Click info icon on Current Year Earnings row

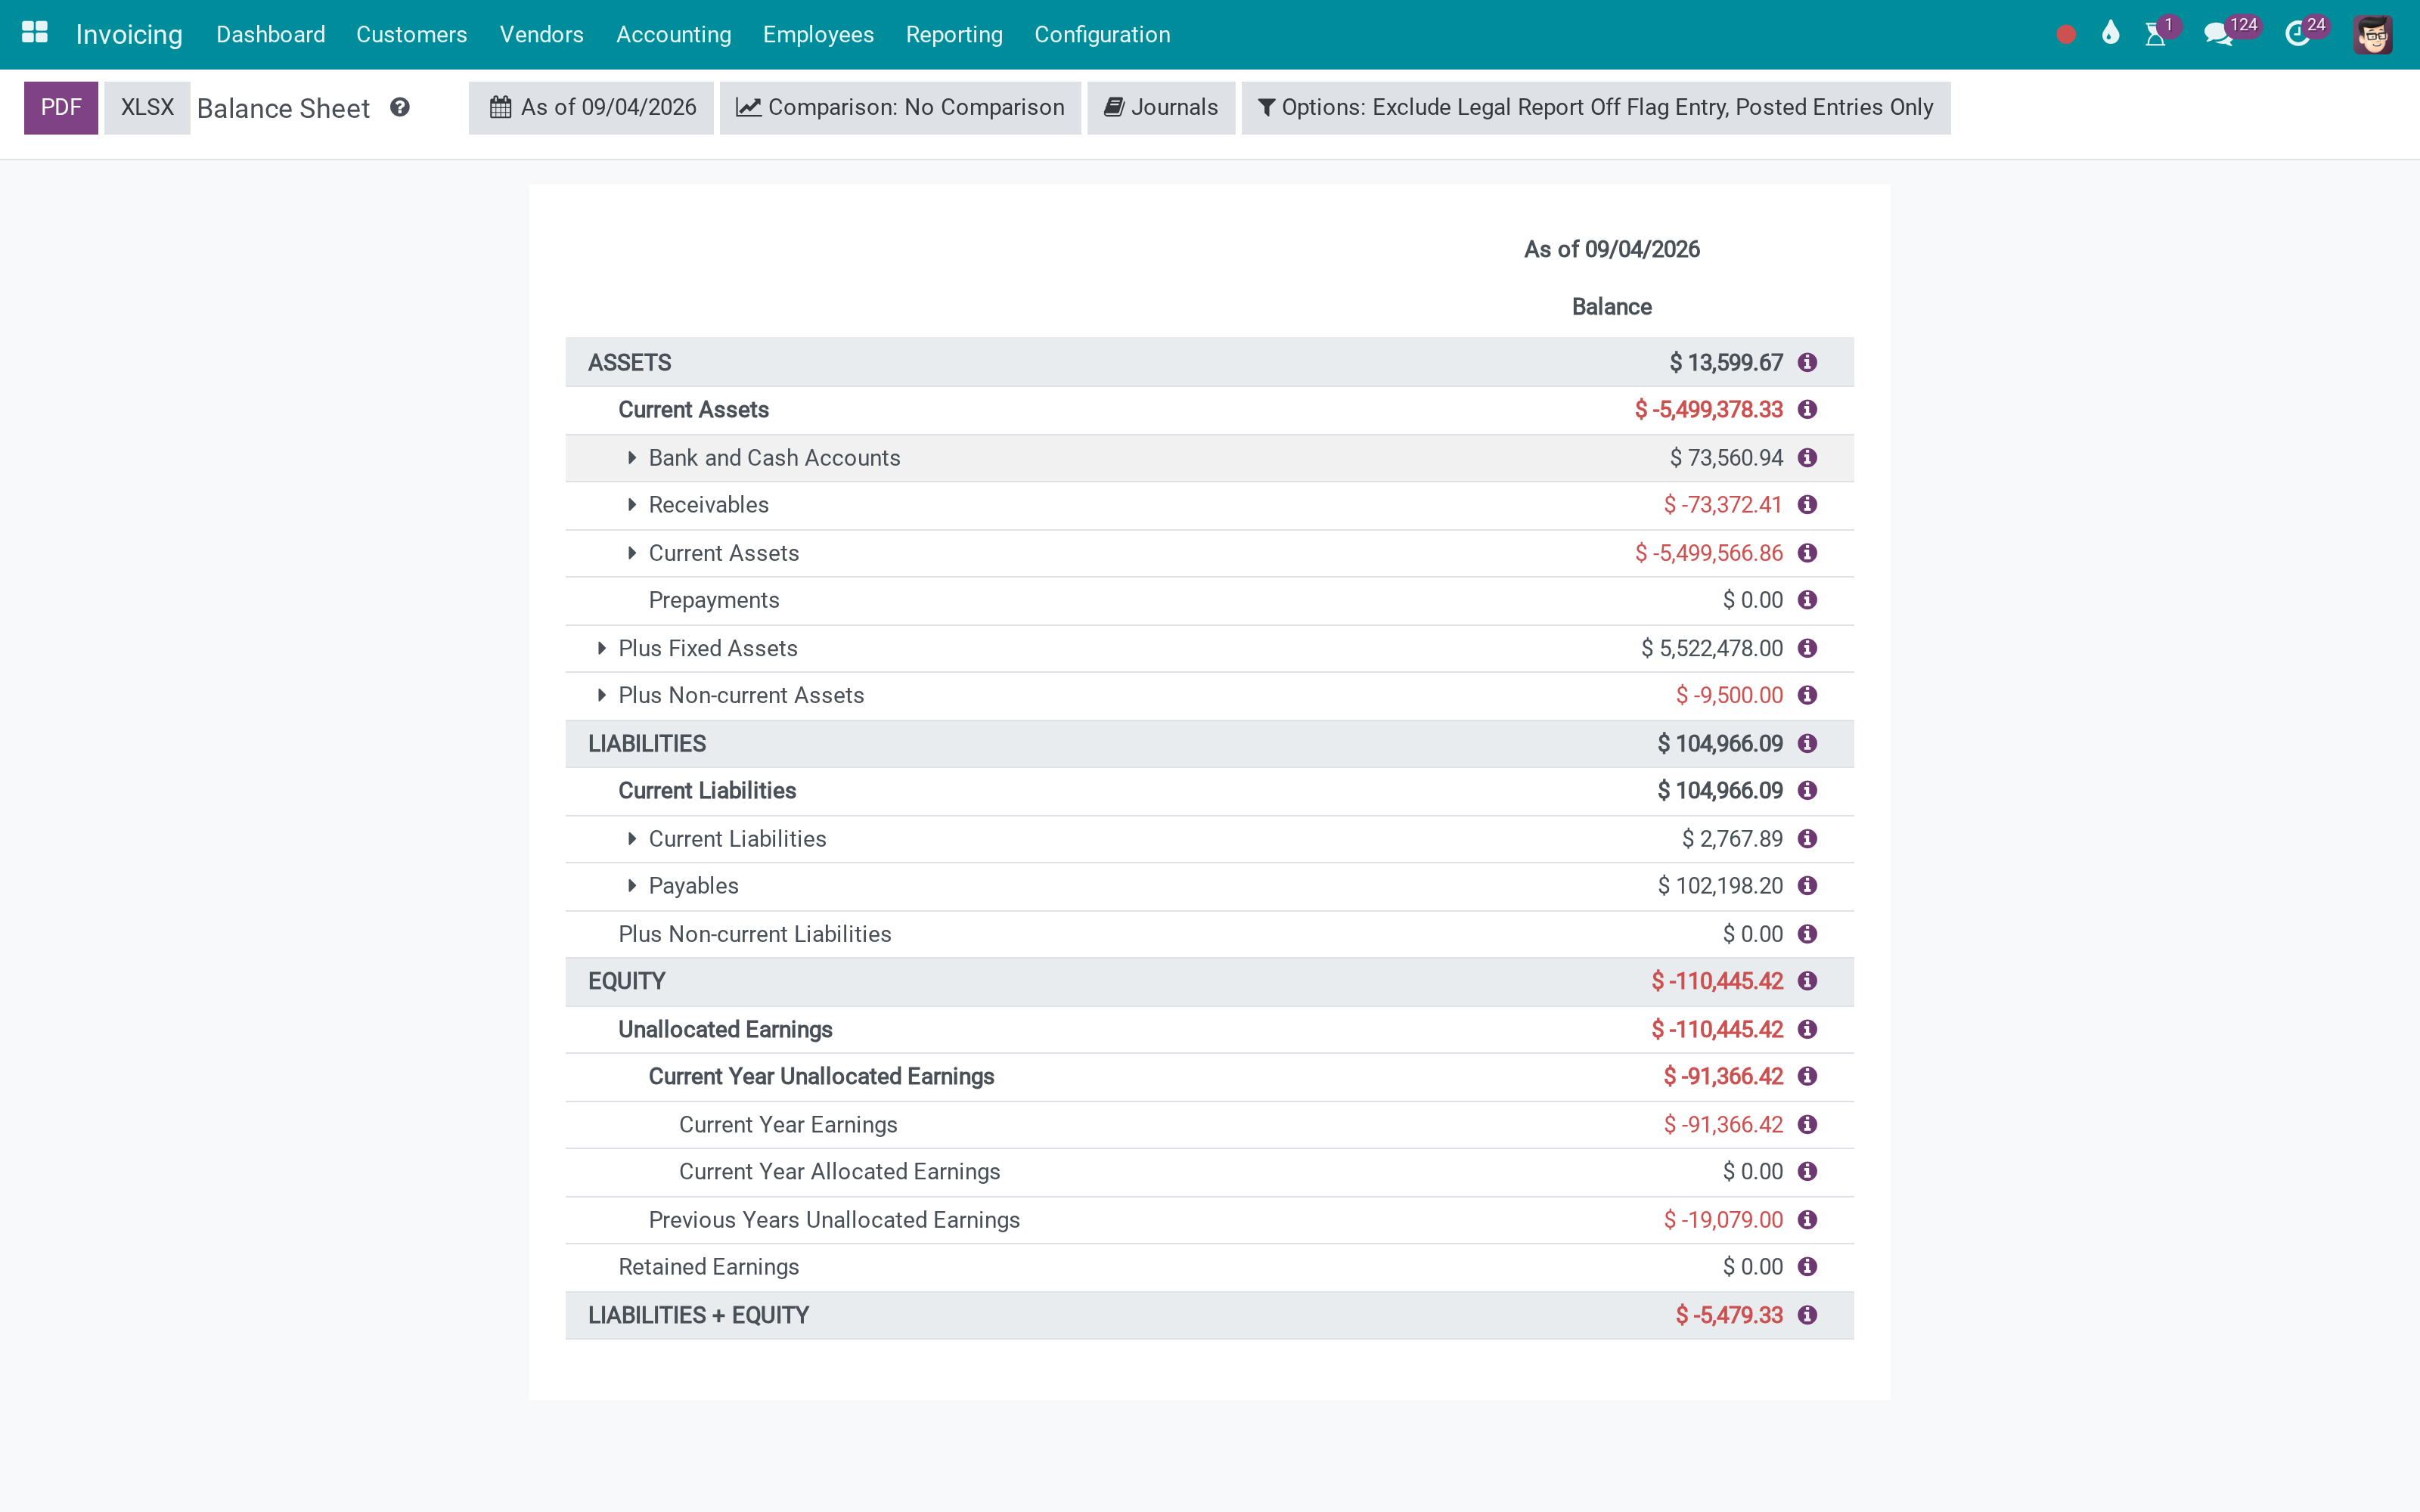pos(1807,1124)
